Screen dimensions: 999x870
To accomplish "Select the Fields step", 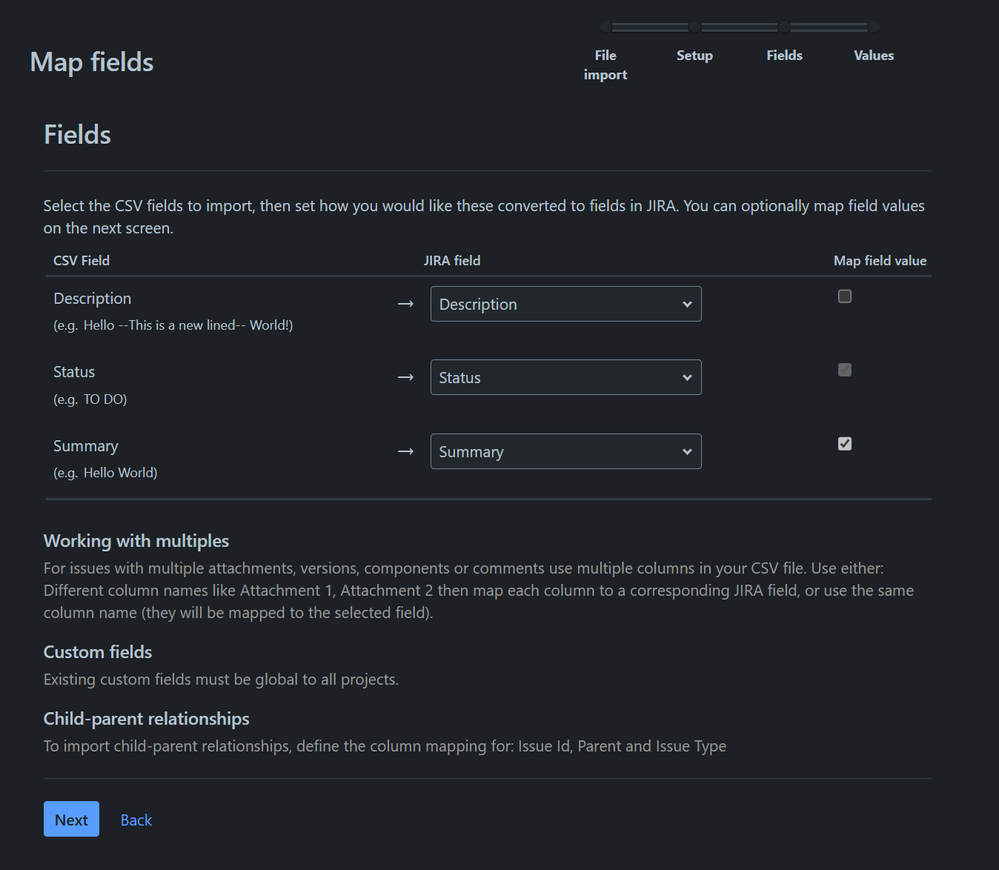I will pos(784,55).
